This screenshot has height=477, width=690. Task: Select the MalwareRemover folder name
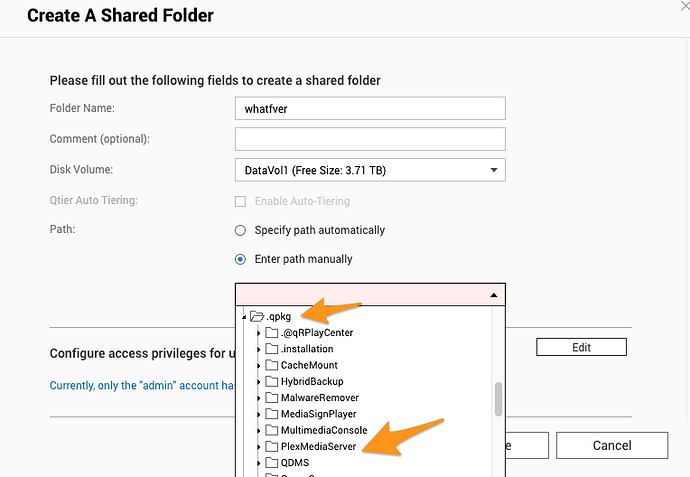[x=320, y=398]
